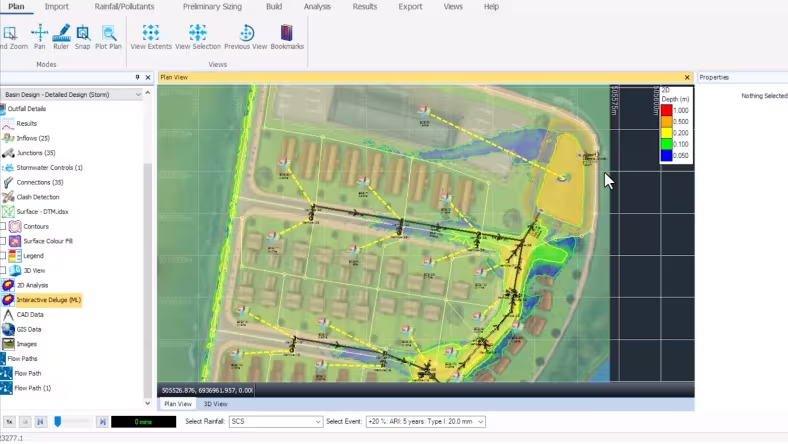
Task: Click the Stormwater Controls (1) icon
Action: pos(8,167)
